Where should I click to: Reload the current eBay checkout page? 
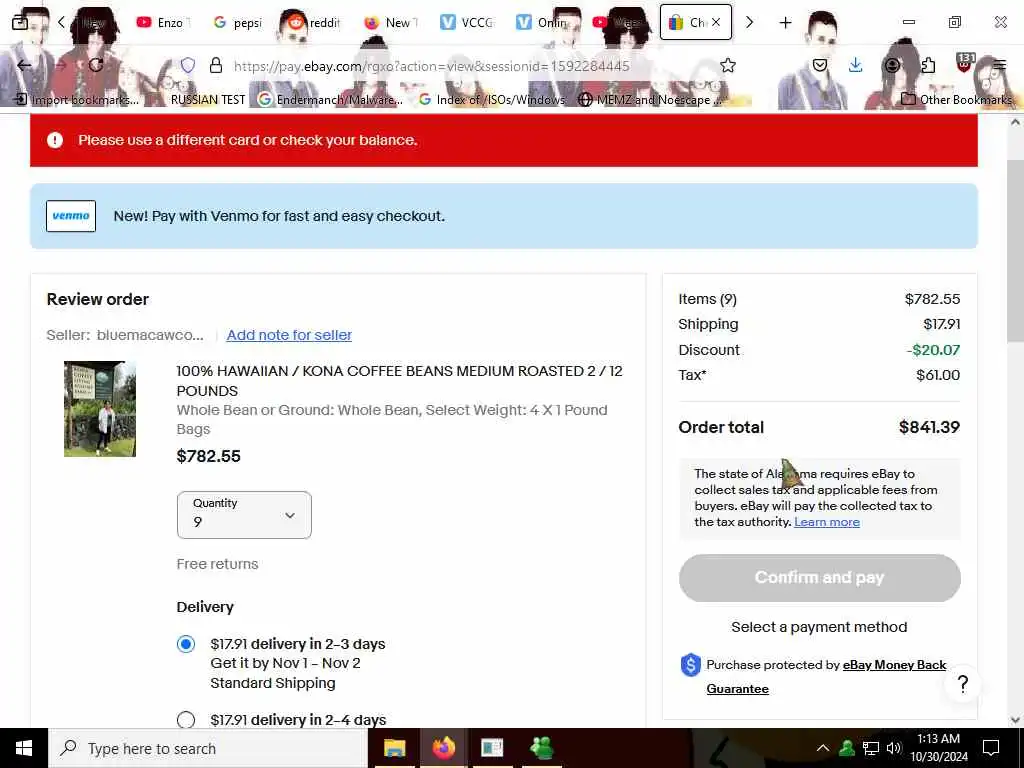tap(96, 65)
